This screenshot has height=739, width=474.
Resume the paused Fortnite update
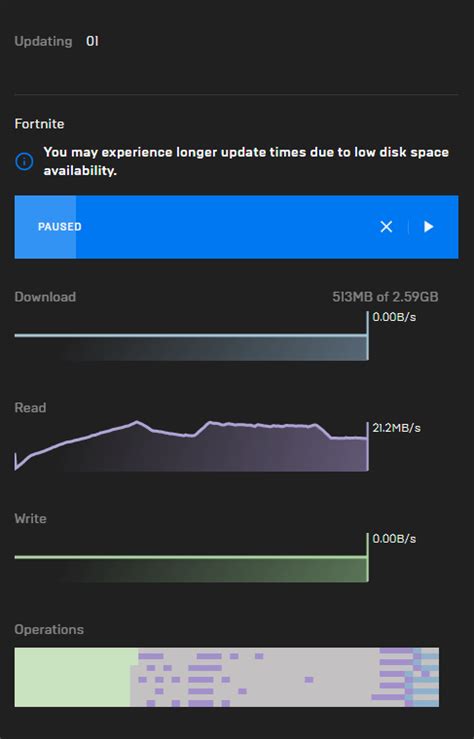(428, 227)
